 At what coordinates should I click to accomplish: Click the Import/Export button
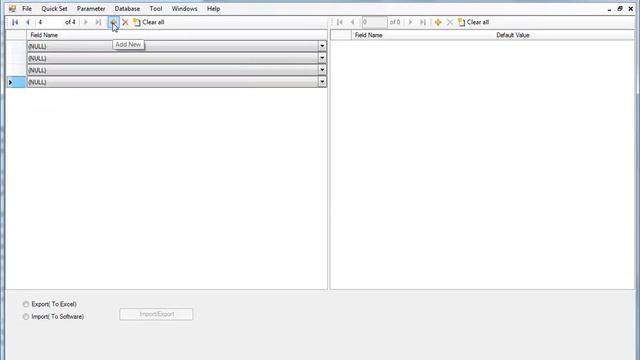156,314
